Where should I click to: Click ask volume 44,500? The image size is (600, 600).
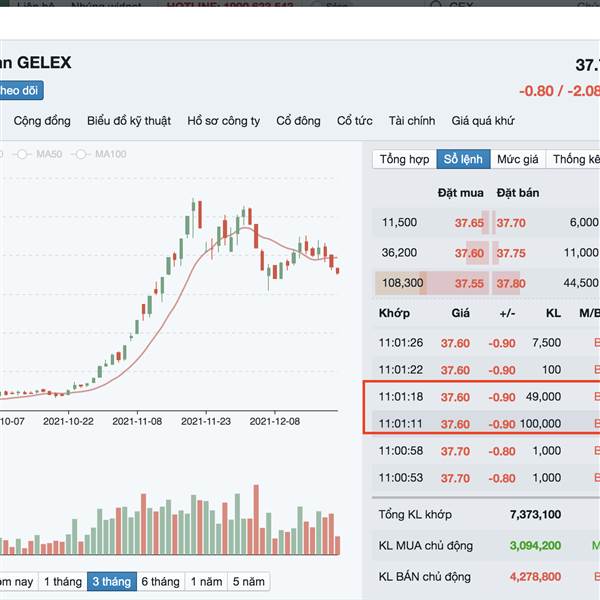pyautogui.click(x=580, y=283)
